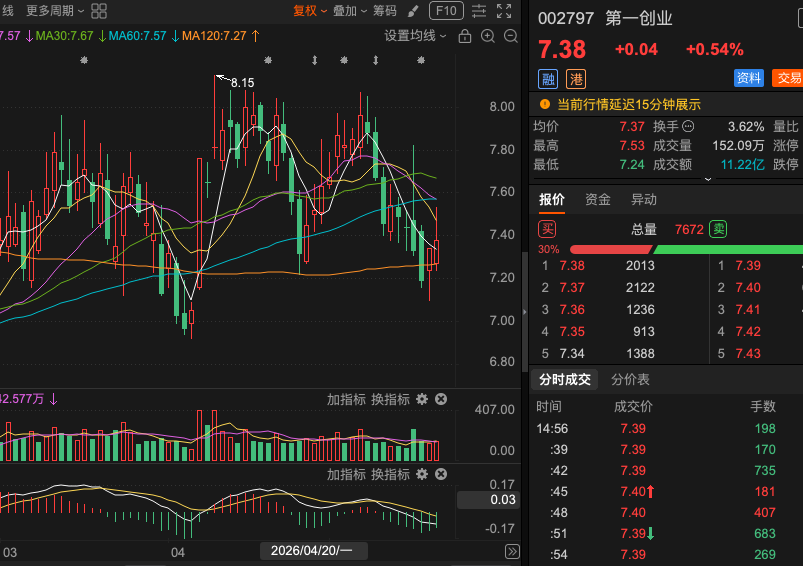Image resolution: width=803 pixels, height=566 pixels.
Task: Open chart settings sliders icon
Action: pos(479,11)
